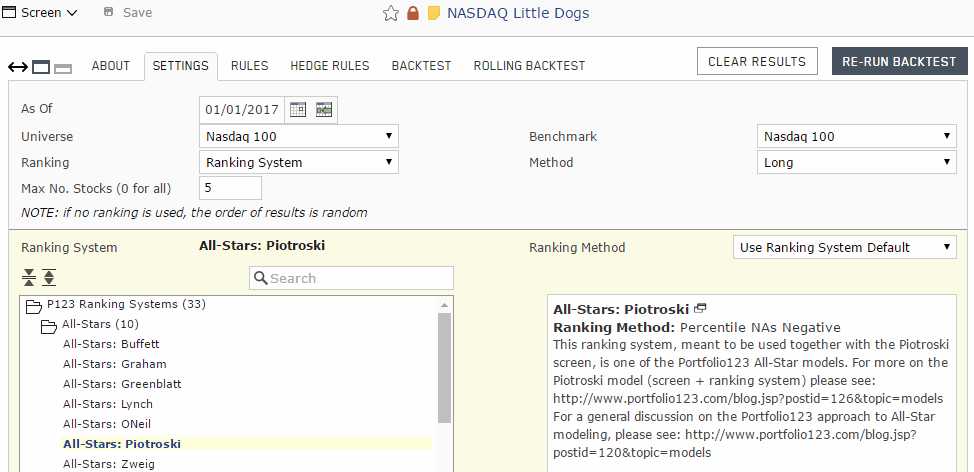The width and height of the screenshot is (974, 472).
Task: Click the collapse all tree icon
Action: (29, 278)
